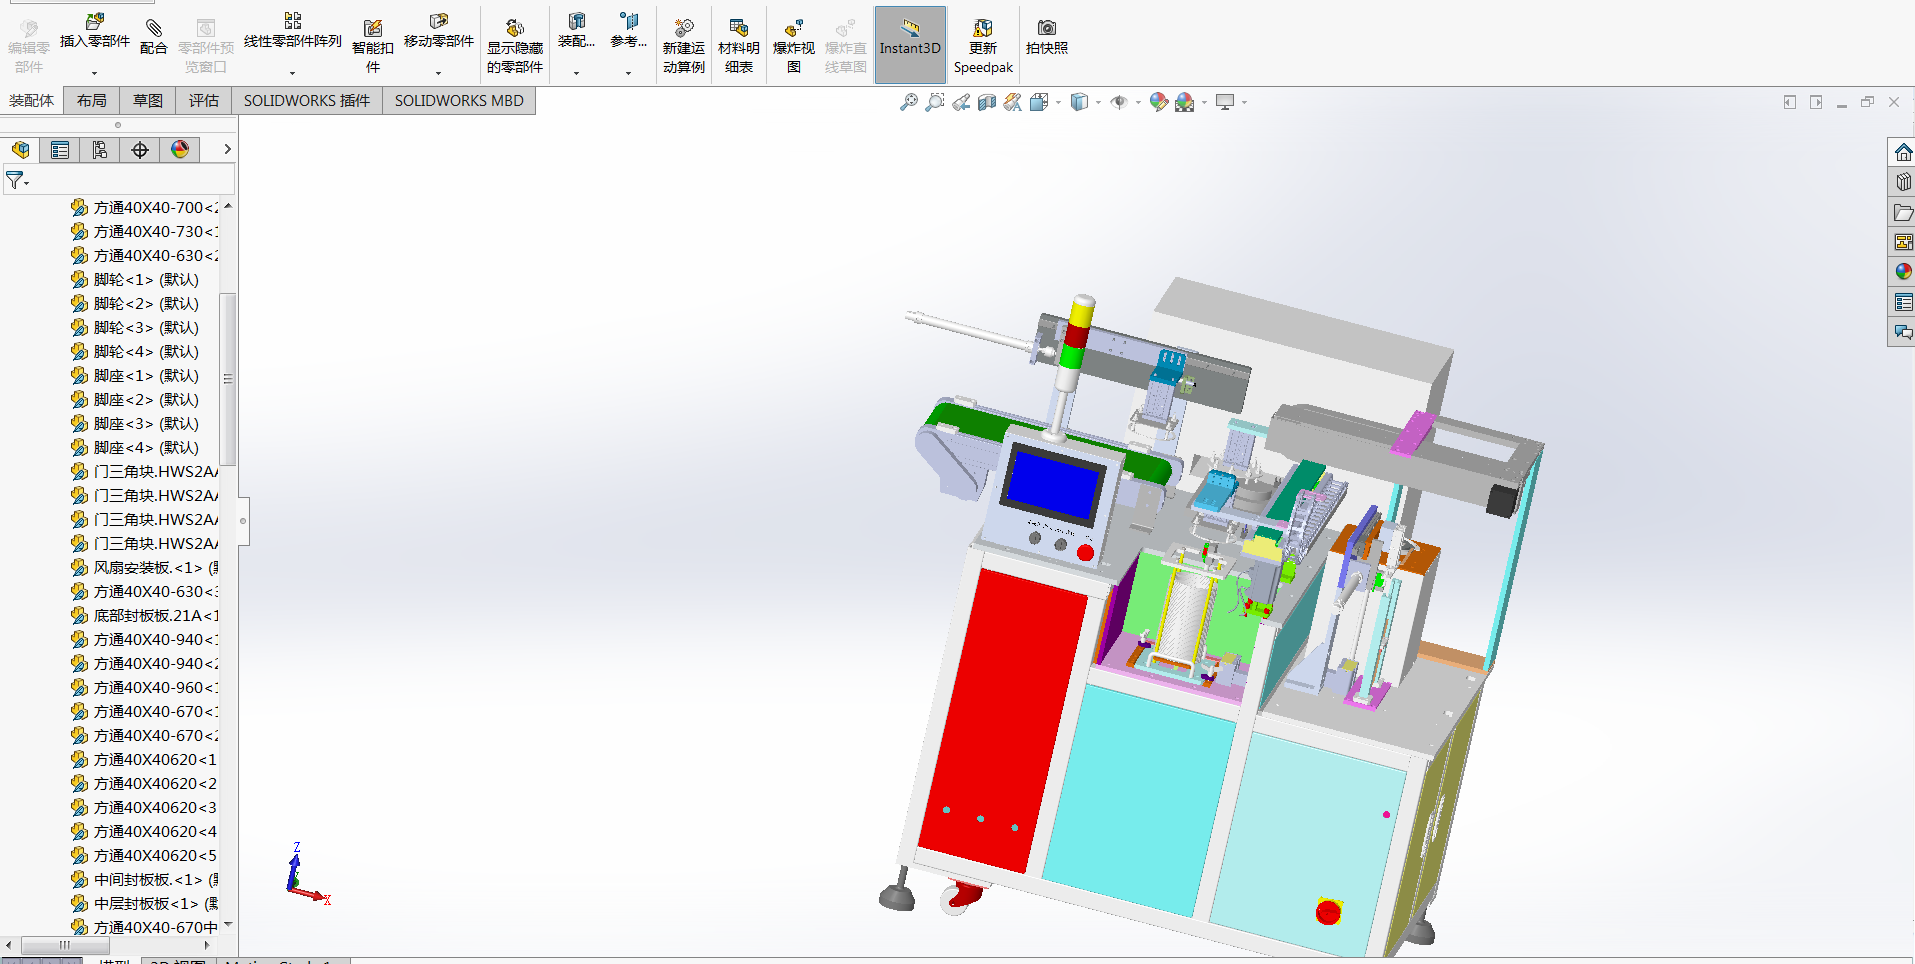Click the Hide/Show Items eye icon
Image resolution: width=1915 pixels, height=964 pixels.
tap(1119, 102)
